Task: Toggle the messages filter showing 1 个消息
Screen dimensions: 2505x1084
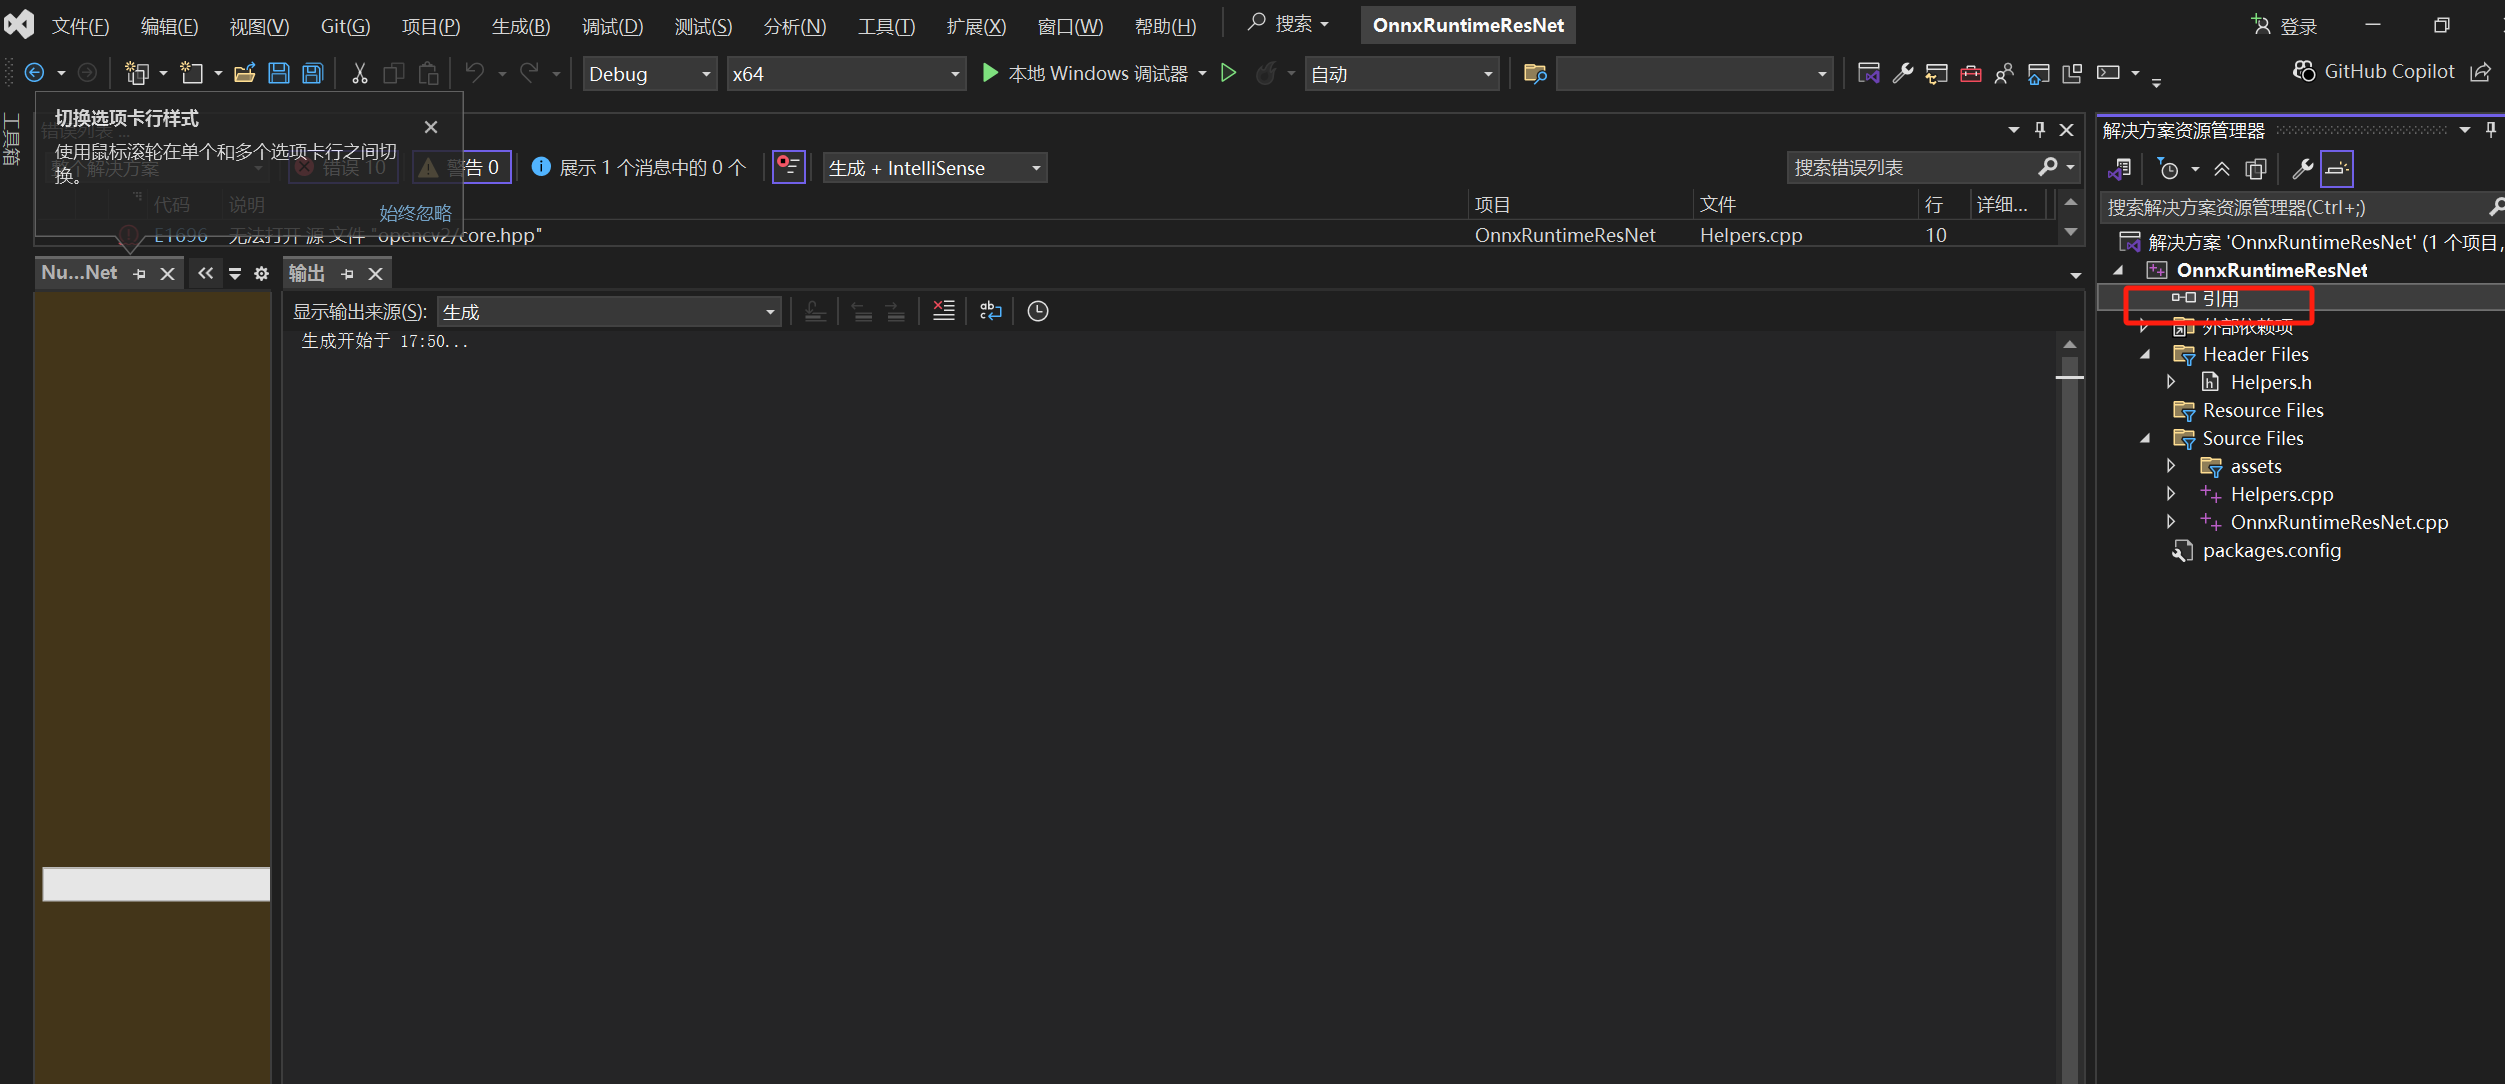Action: (x=640, y=166)
